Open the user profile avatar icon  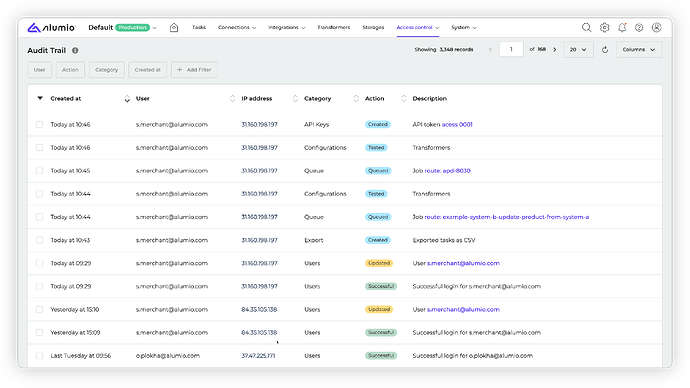pyautogui.click(x=657, y=28)
